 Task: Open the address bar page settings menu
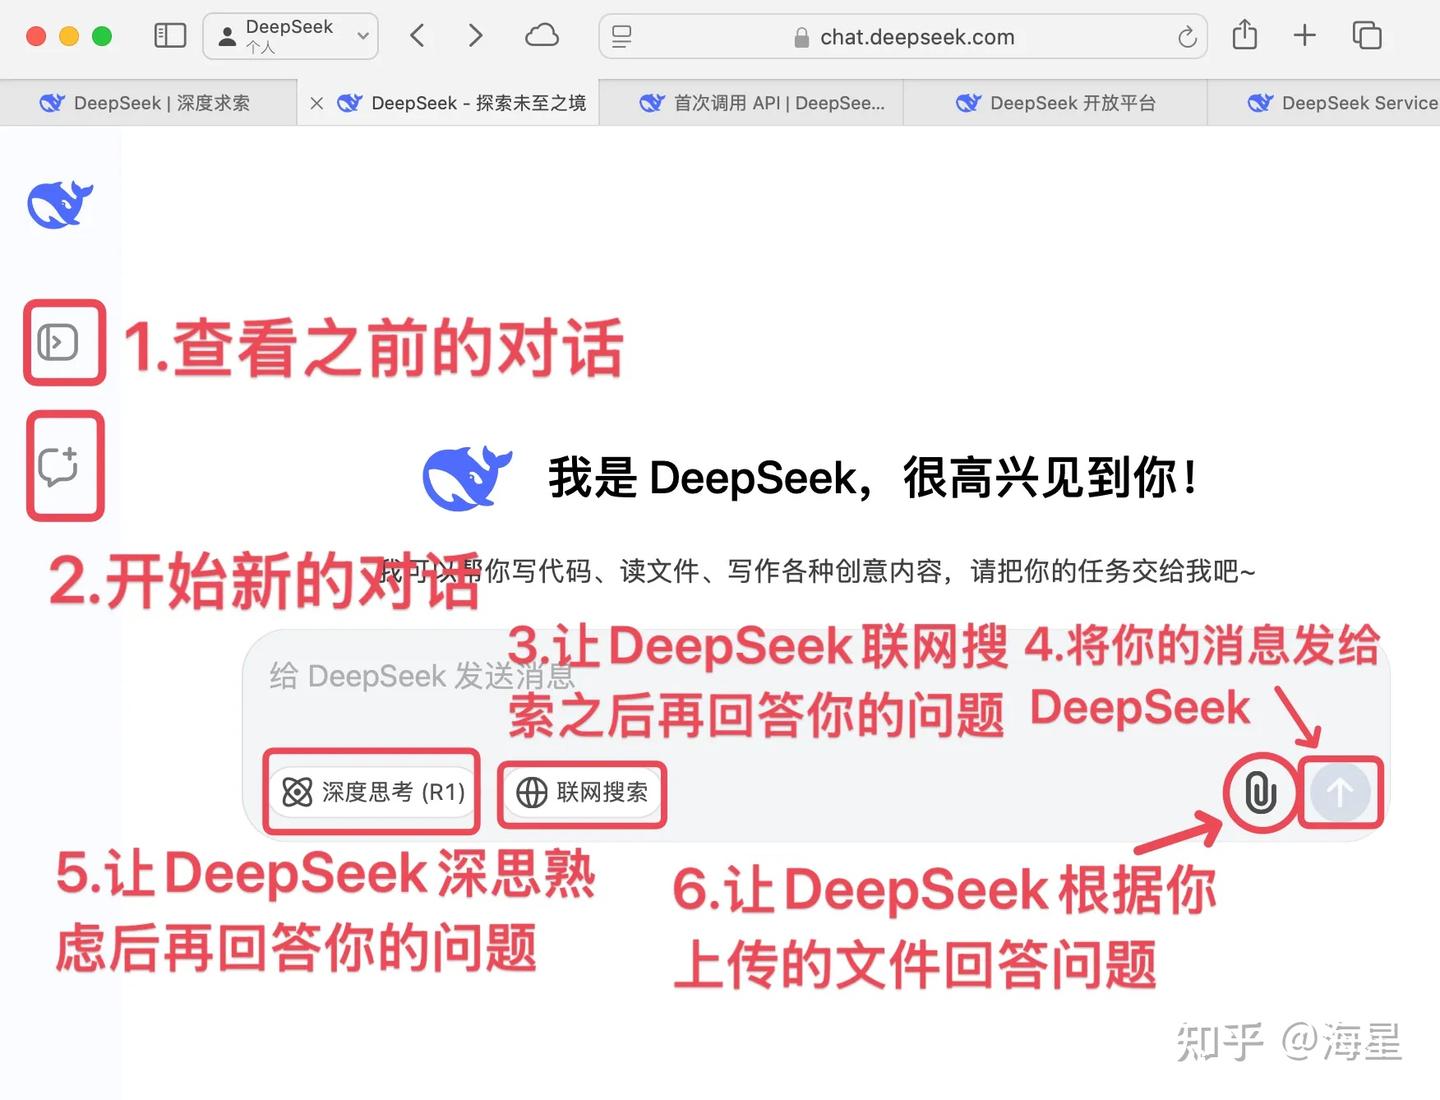[621, 36]
